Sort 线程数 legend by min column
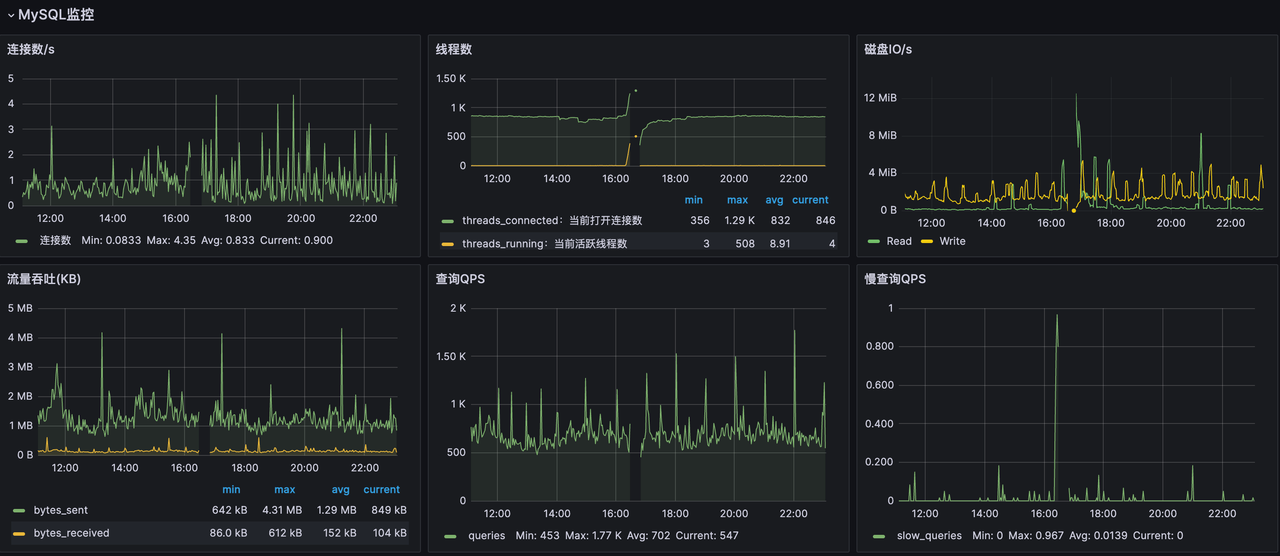 coord(694,200)
